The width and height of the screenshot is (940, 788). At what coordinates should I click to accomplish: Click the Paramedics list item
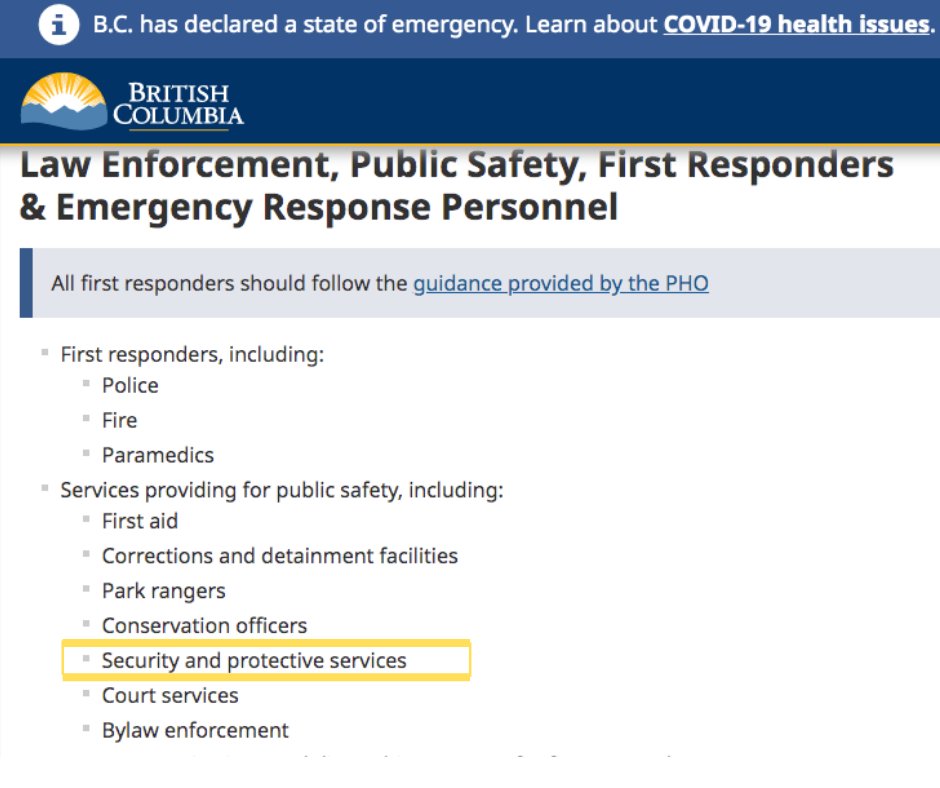pyautogui.click(x=158, y=455)
